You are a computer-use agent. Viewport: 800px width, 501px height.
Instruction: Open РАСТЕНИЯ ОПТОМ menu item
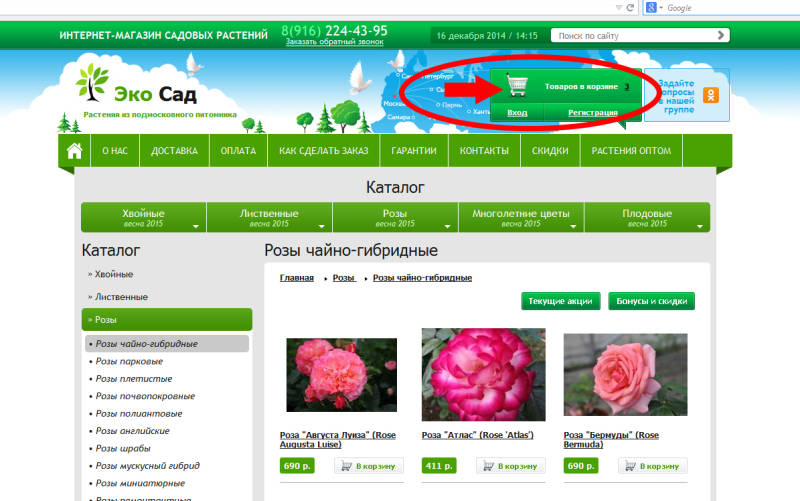[x=631, y=151]
